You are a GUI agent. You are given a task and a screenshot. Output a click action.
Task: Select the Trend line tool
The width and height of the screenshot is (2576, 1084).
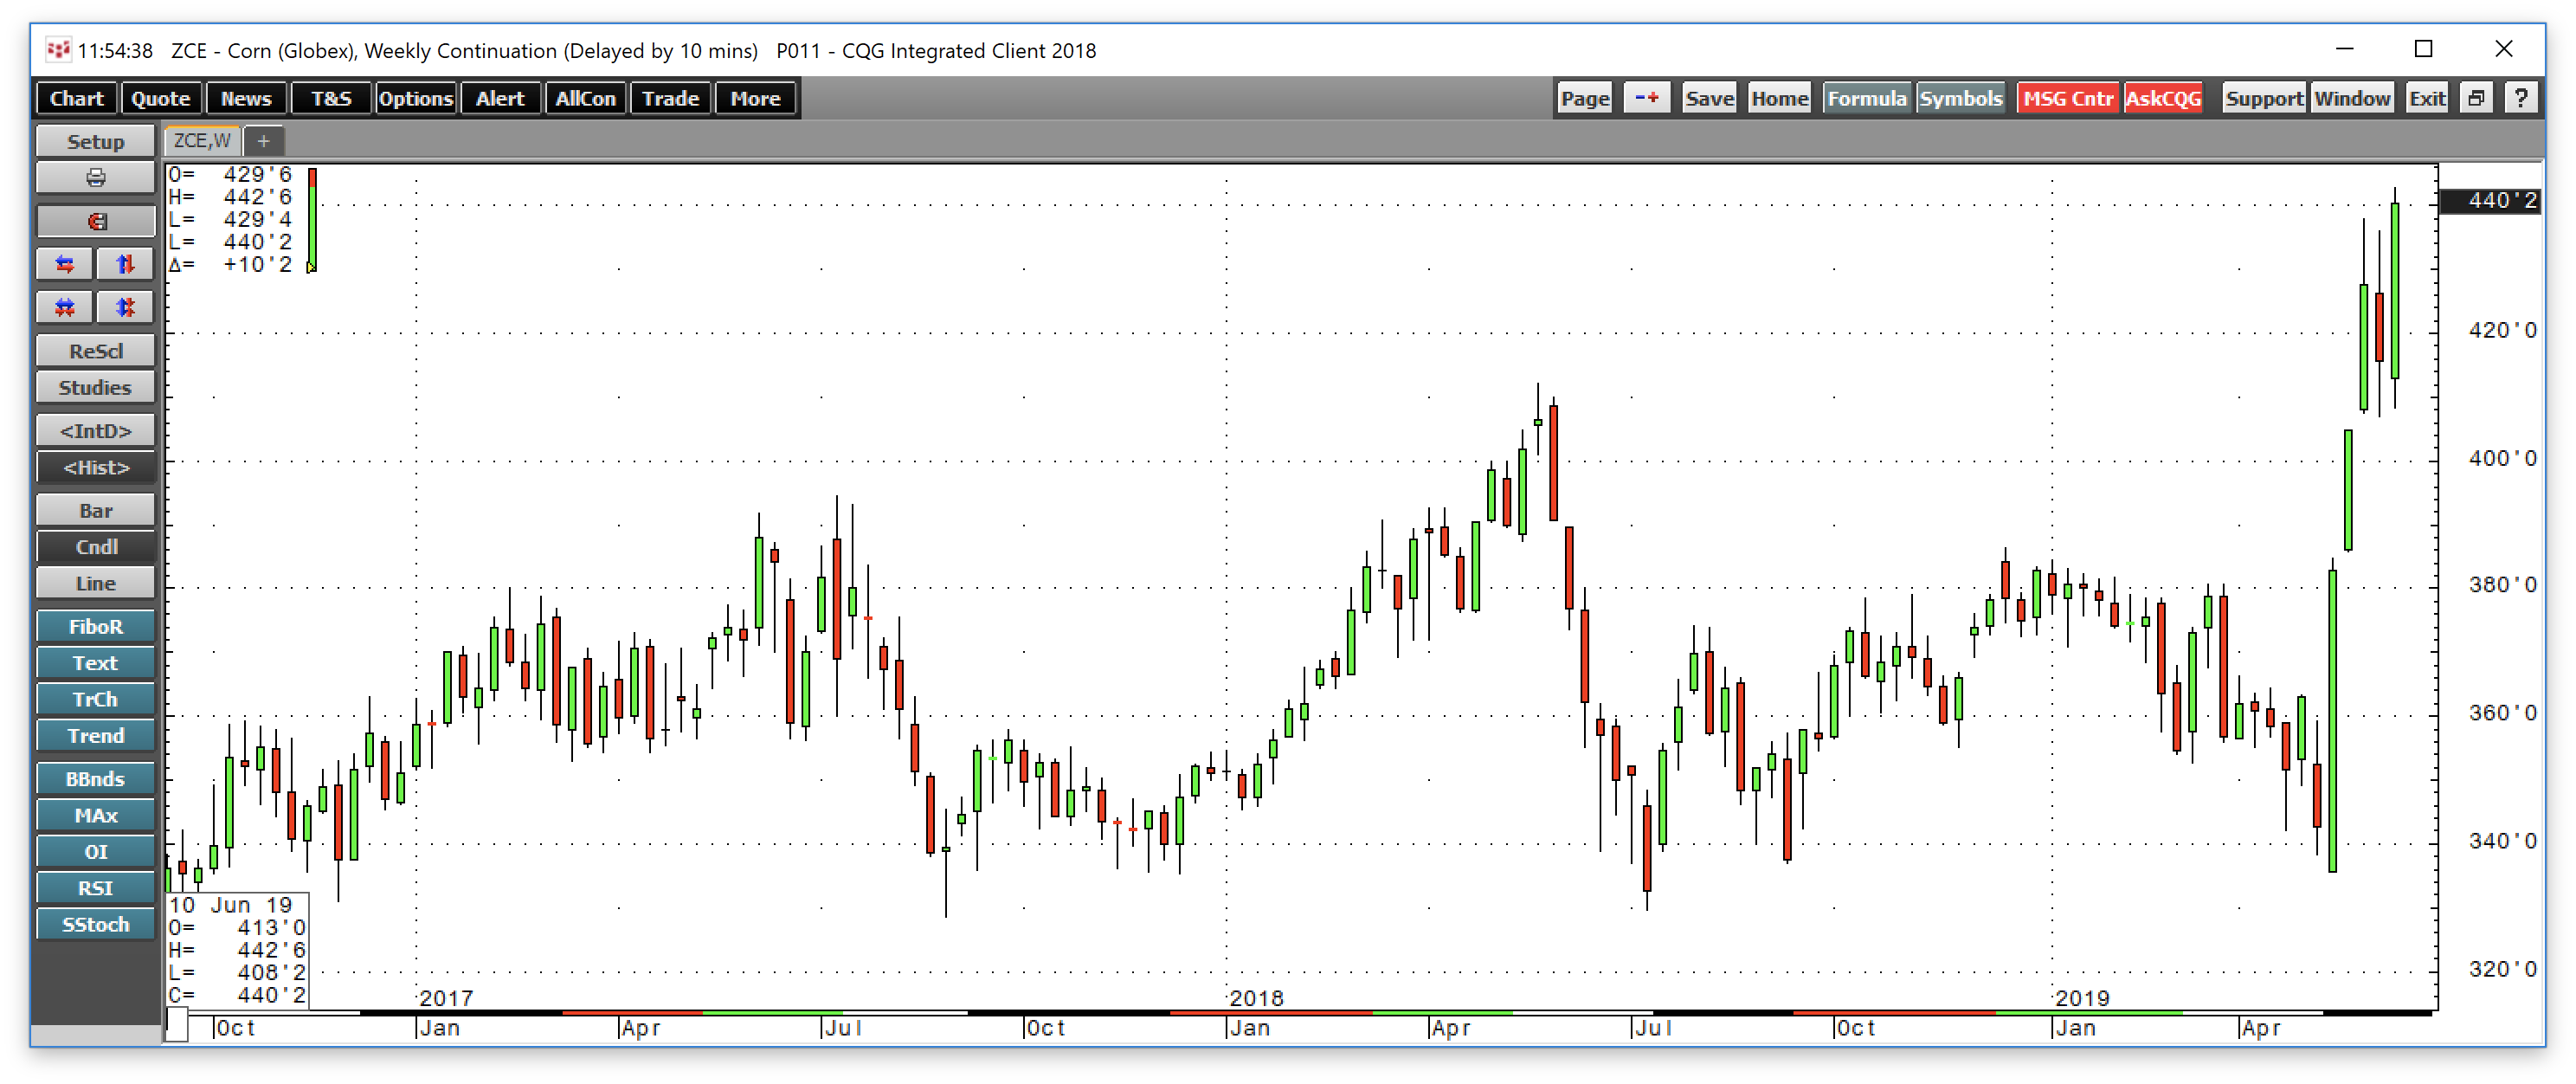tap(95, 736)
